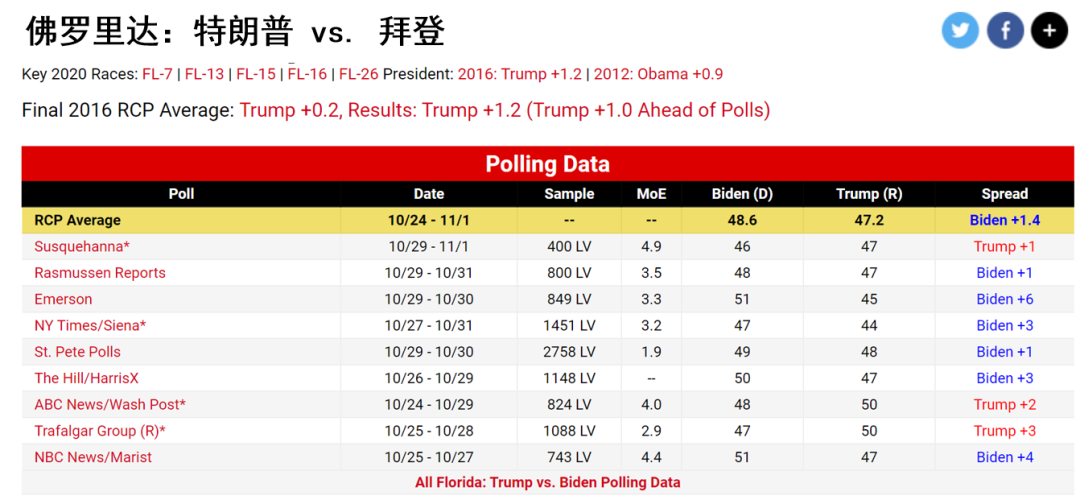Open the FL-7 race link

(x=158, y=74)
